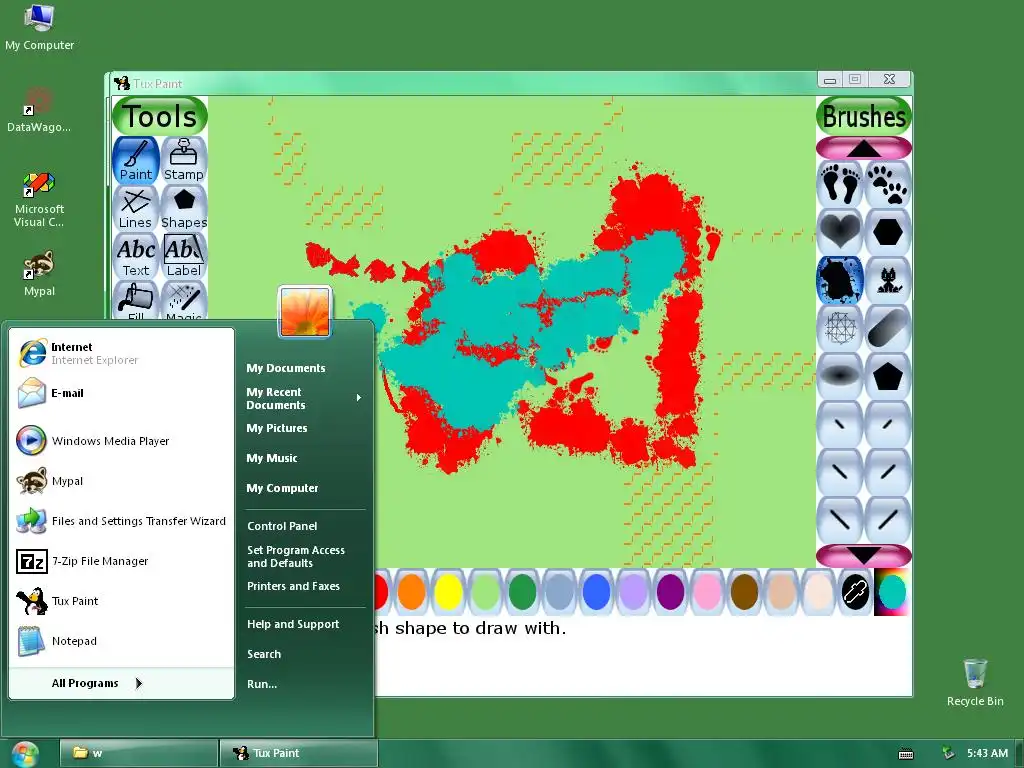Pick the orange color swatch
Screen dimensions: 1024x768
click(x=411, y=592)
